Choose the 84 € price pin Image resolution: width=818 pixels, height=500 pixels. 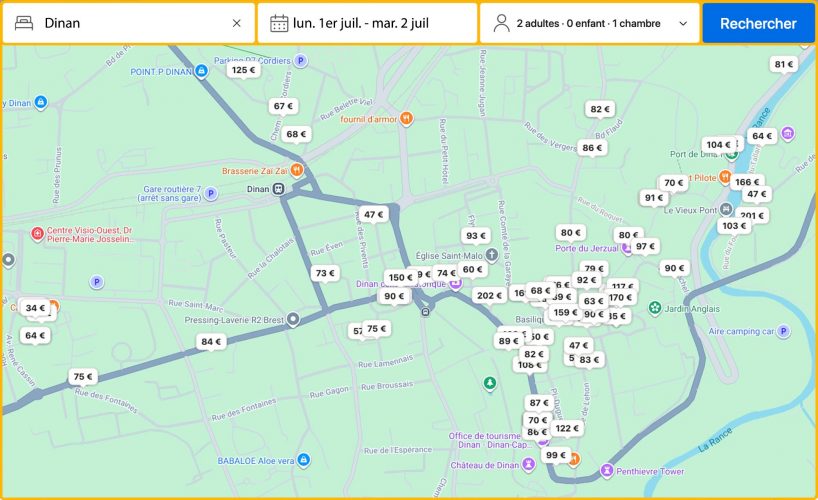[210, 342]
